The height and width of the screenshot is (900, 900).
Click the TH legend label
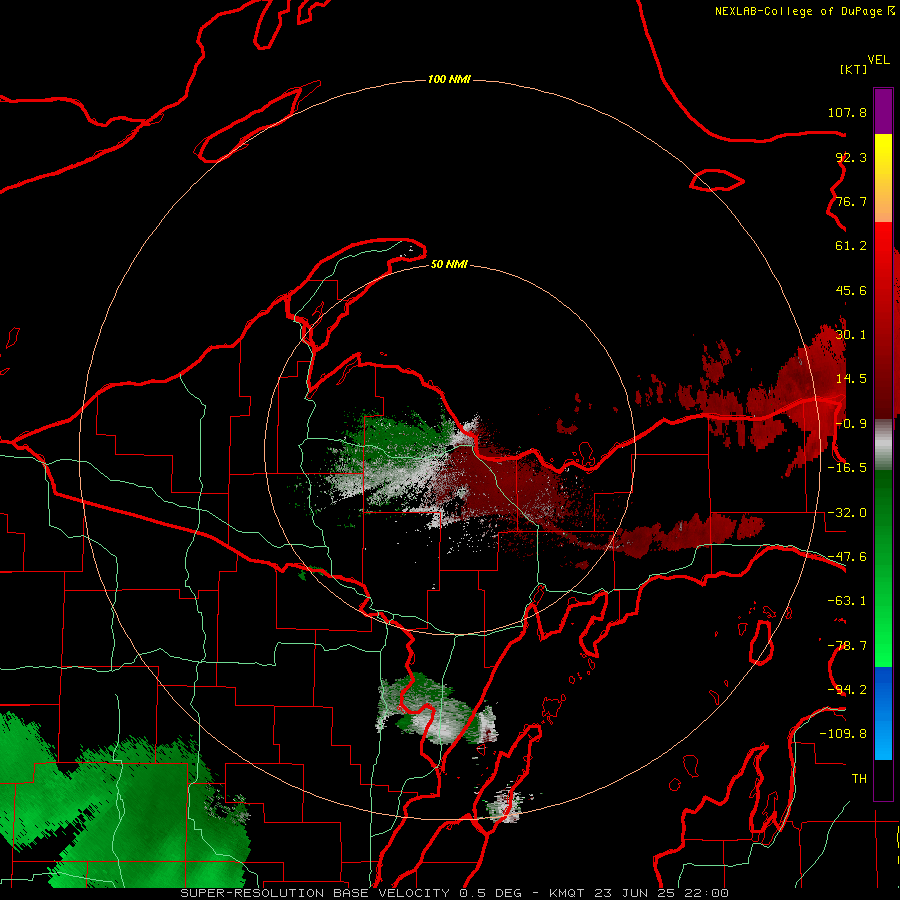click(x=859, y=778)
